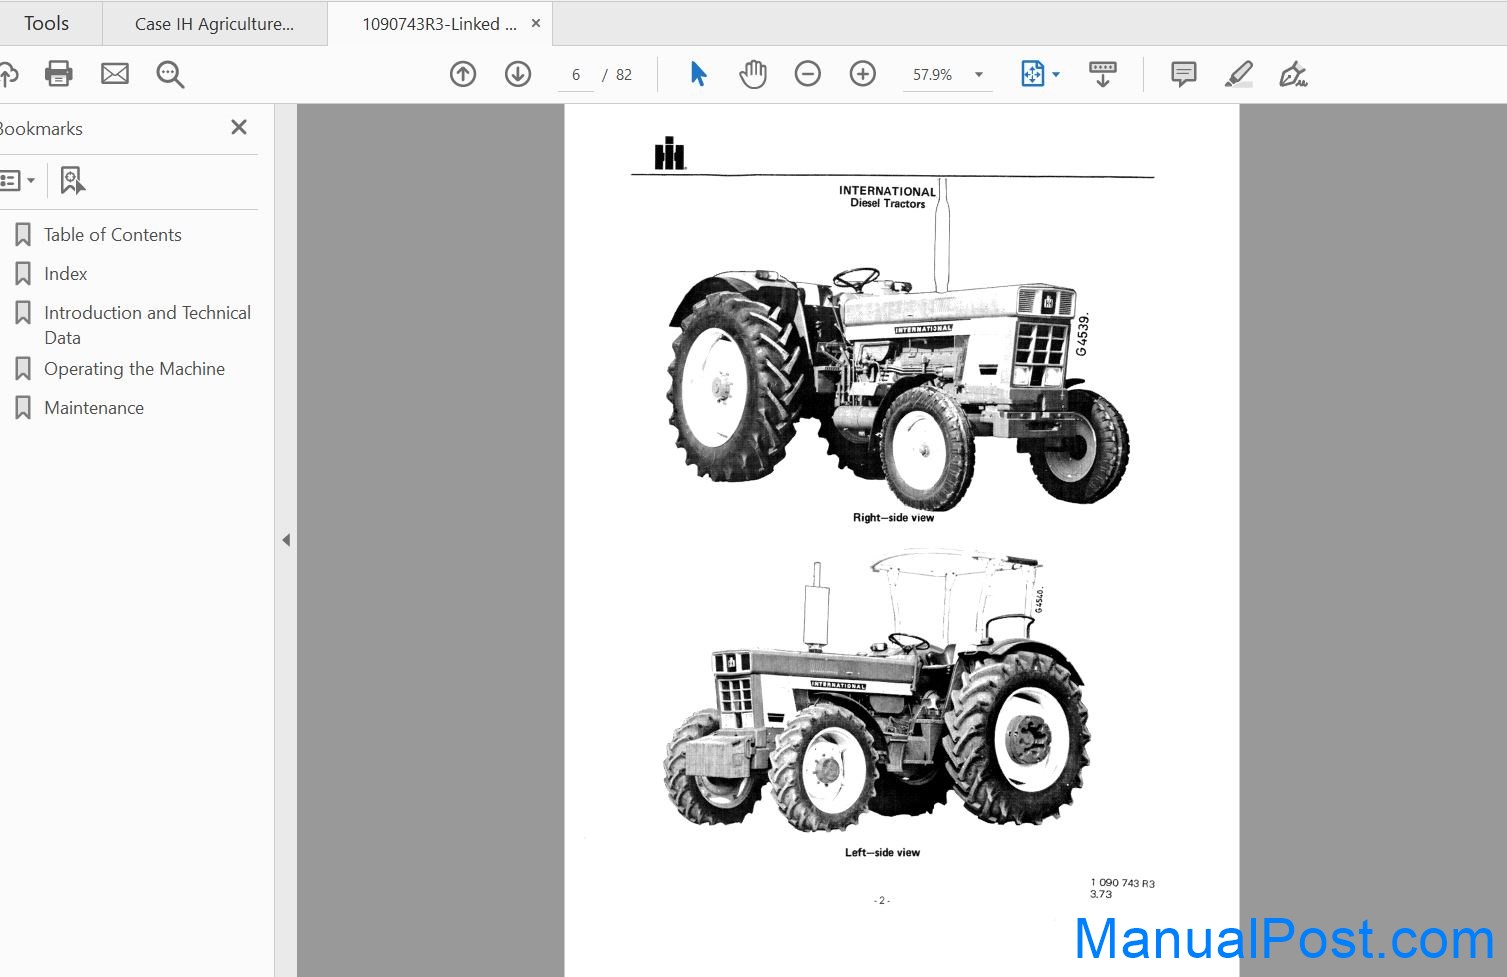Click the upload to cloud icon

click(8, 74)
